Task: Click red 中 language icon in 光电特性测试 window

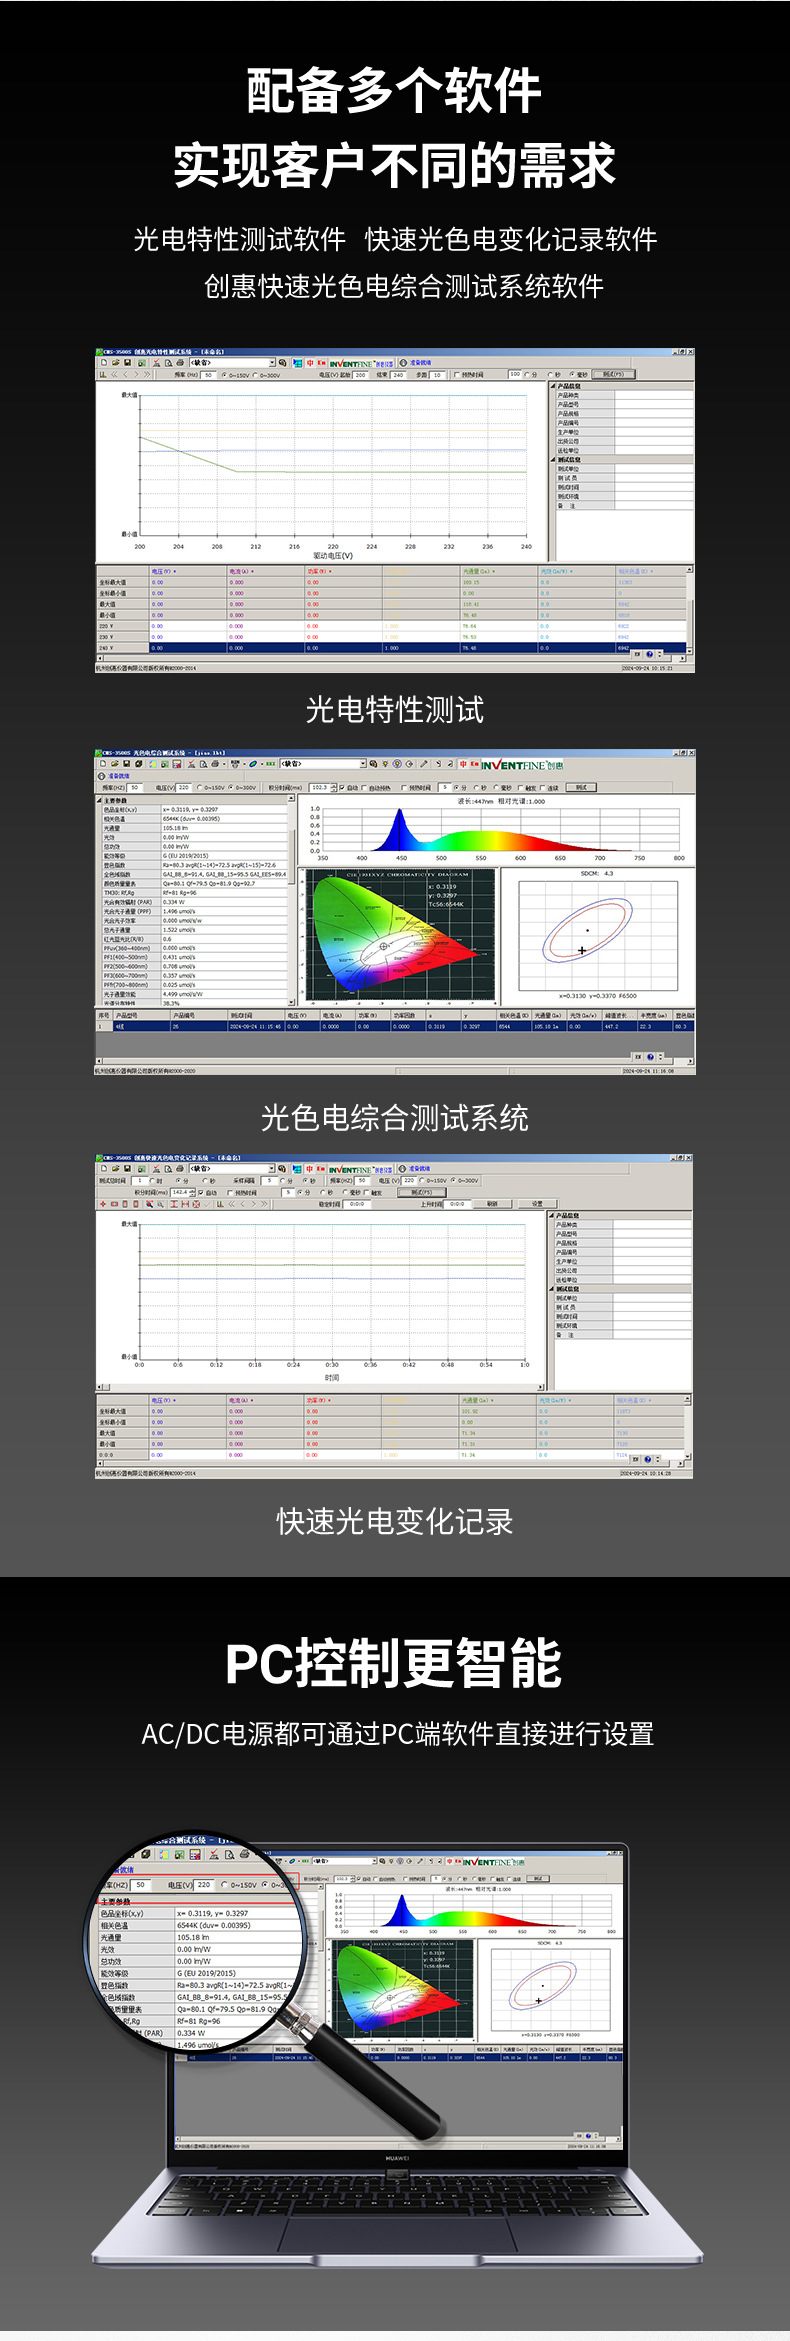Action: [x=310, y=362]
